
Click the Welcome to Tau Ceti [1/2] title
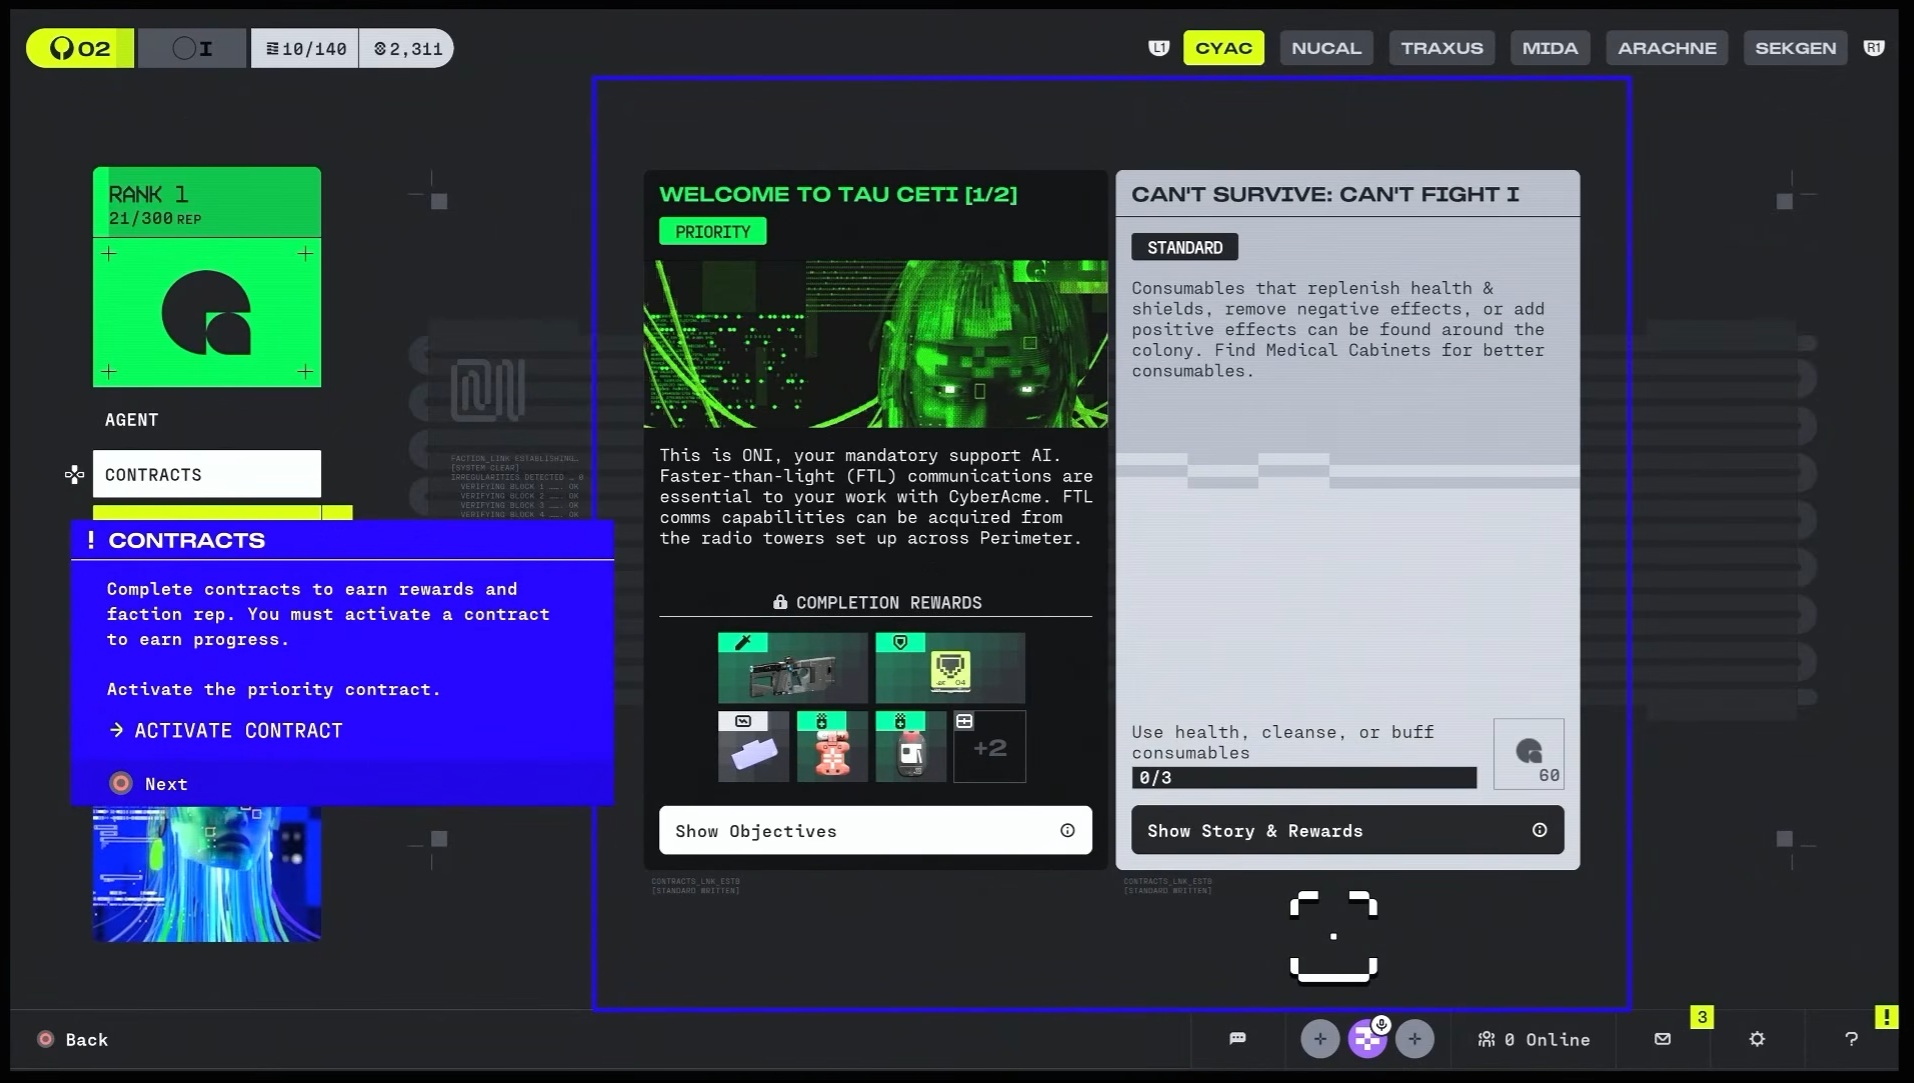coord(838,195)
